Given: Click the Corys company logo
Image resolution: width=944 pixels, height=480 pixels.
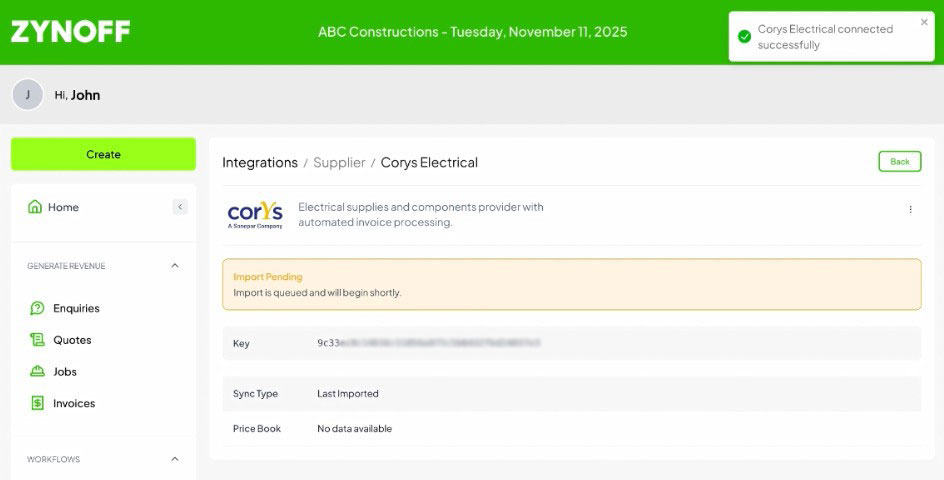Looking at the screenshot, I should coord(255,214).
